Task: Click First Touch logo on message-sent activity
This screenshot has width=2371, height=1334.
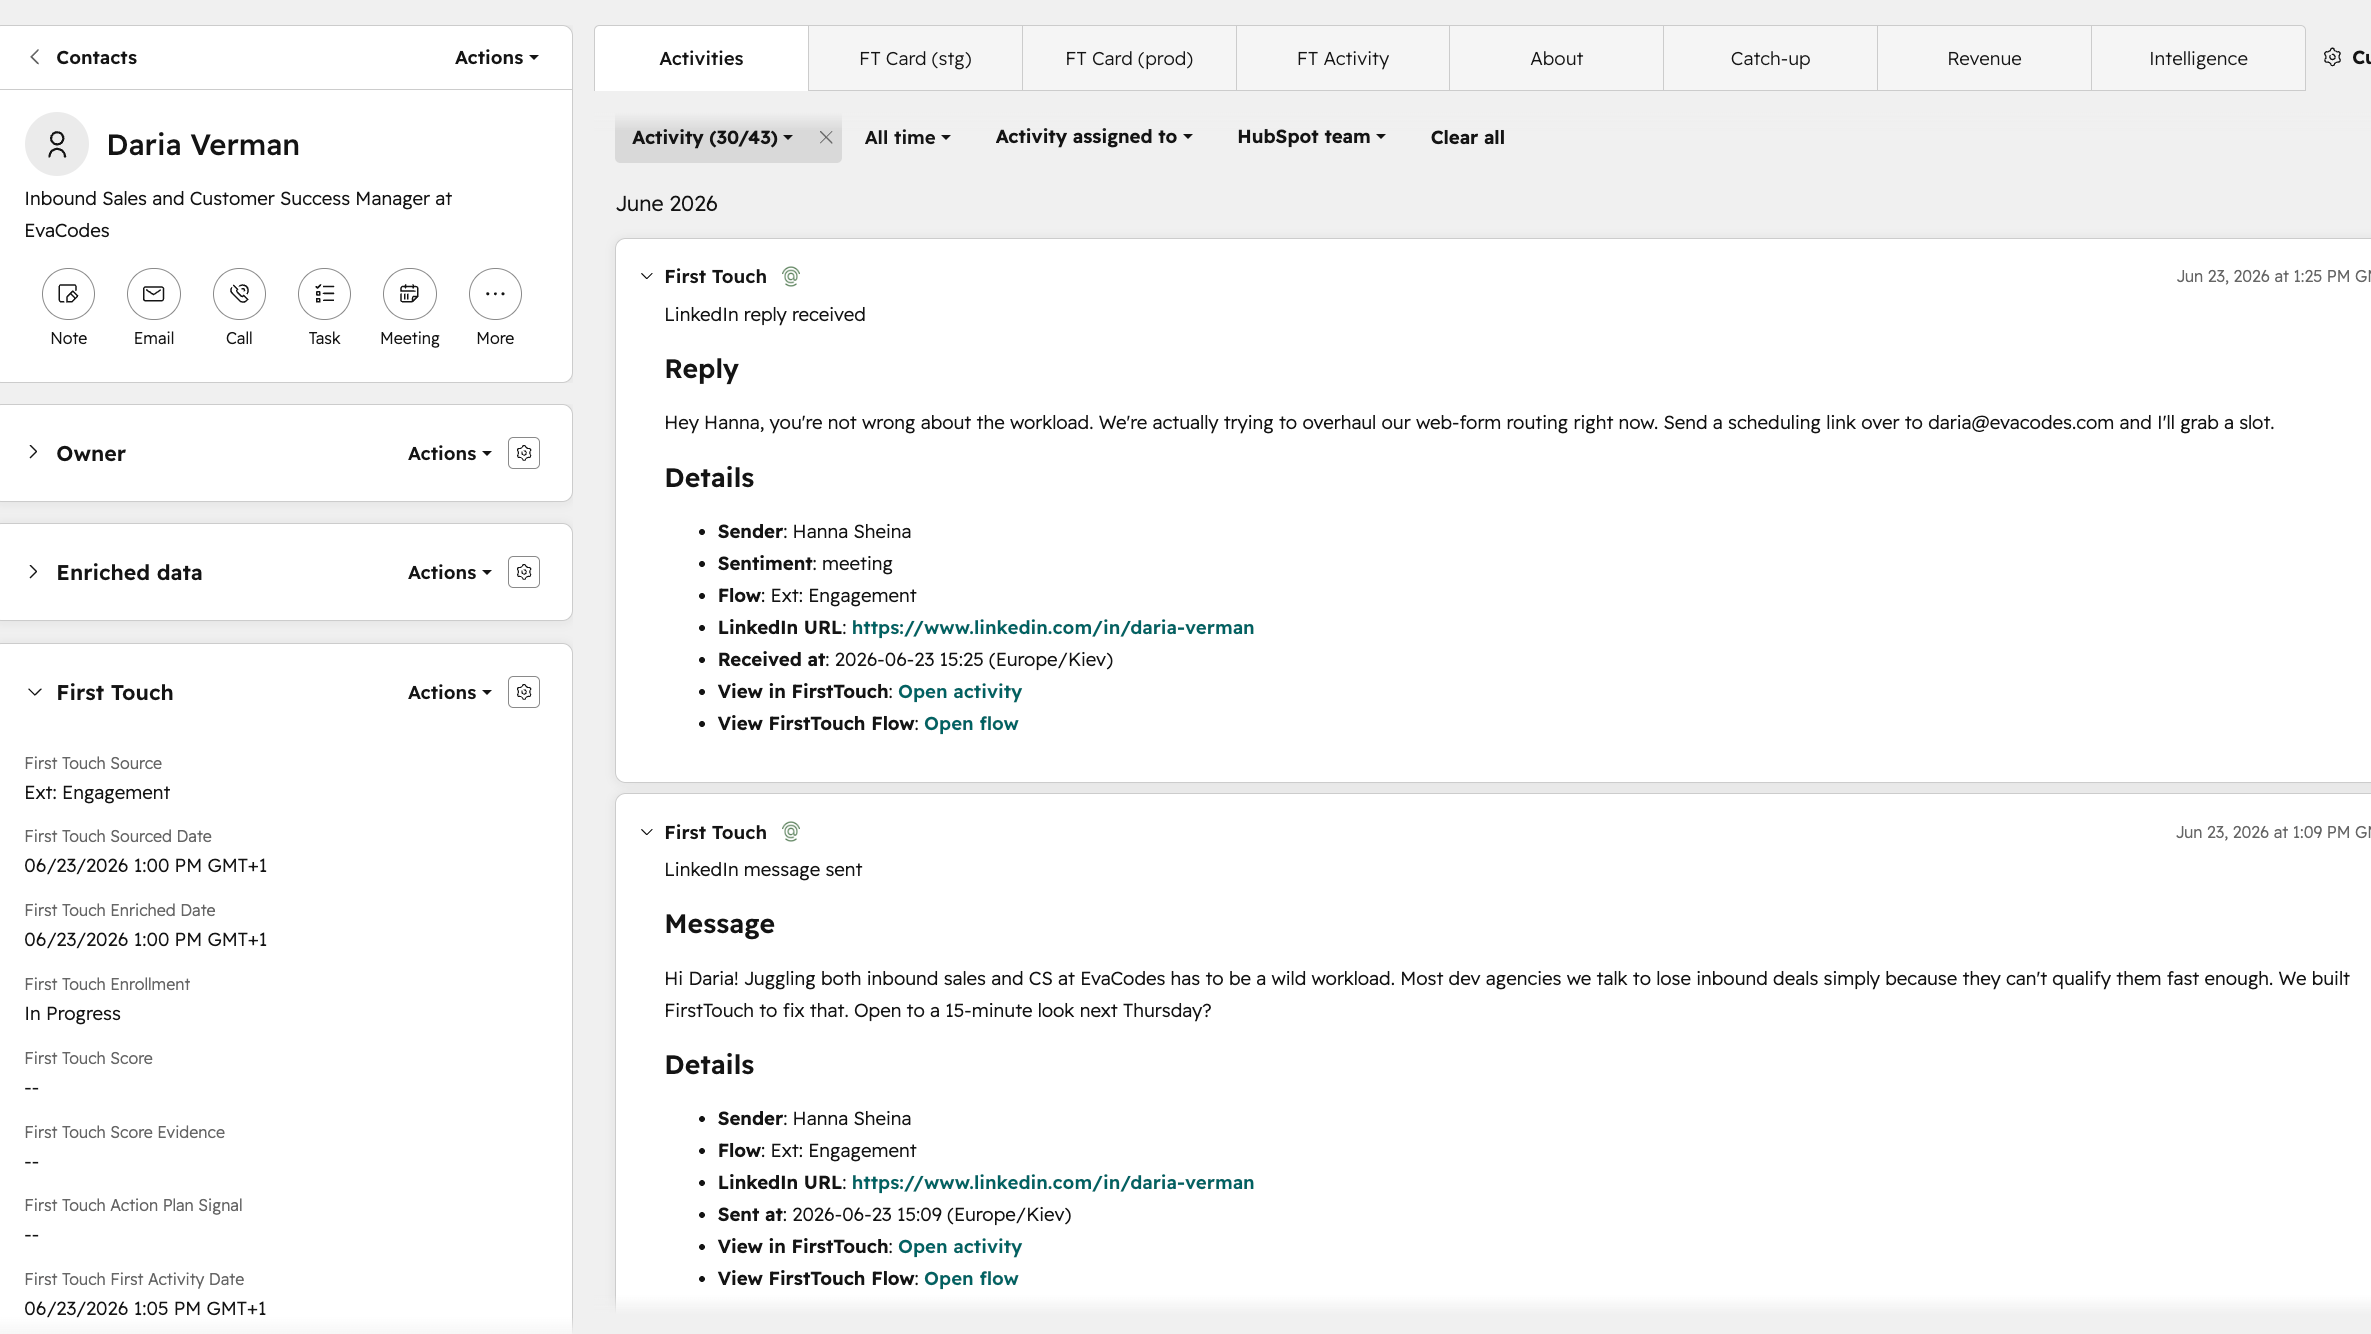Action: coord(791,832)
